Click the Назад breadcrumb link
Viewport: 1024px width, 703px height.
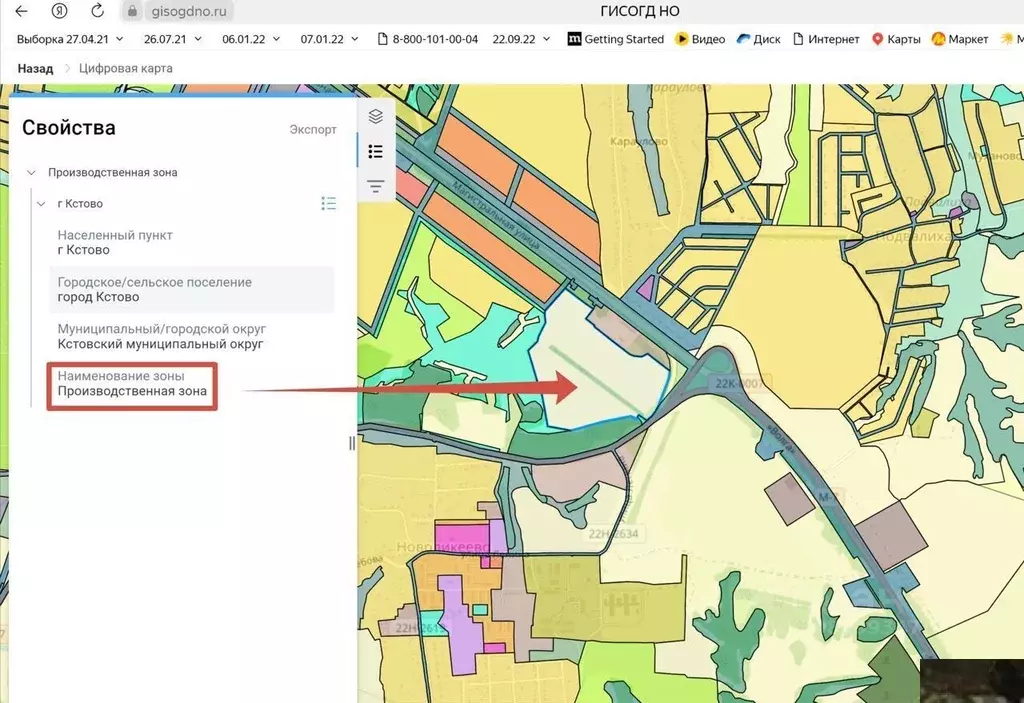35,69
